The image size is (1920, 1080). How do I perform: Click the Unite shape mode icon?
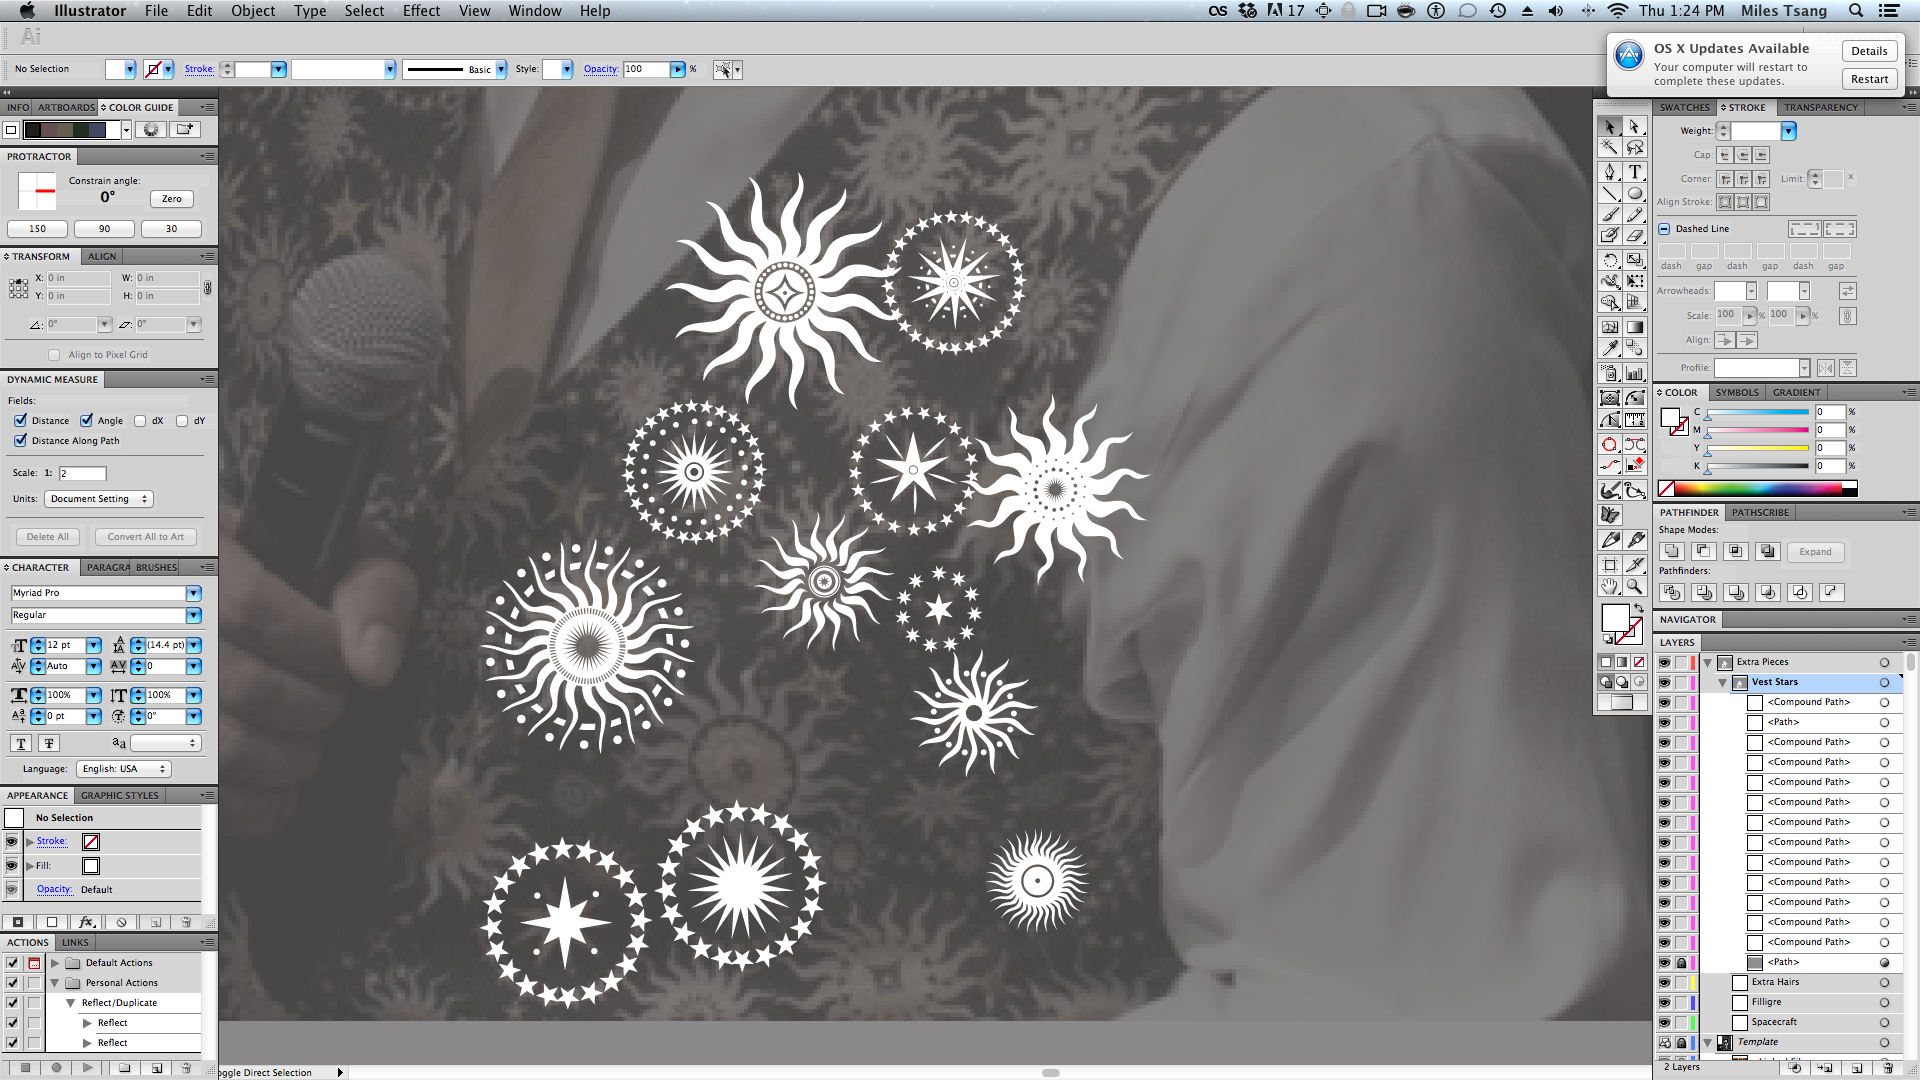point(1671,552)
